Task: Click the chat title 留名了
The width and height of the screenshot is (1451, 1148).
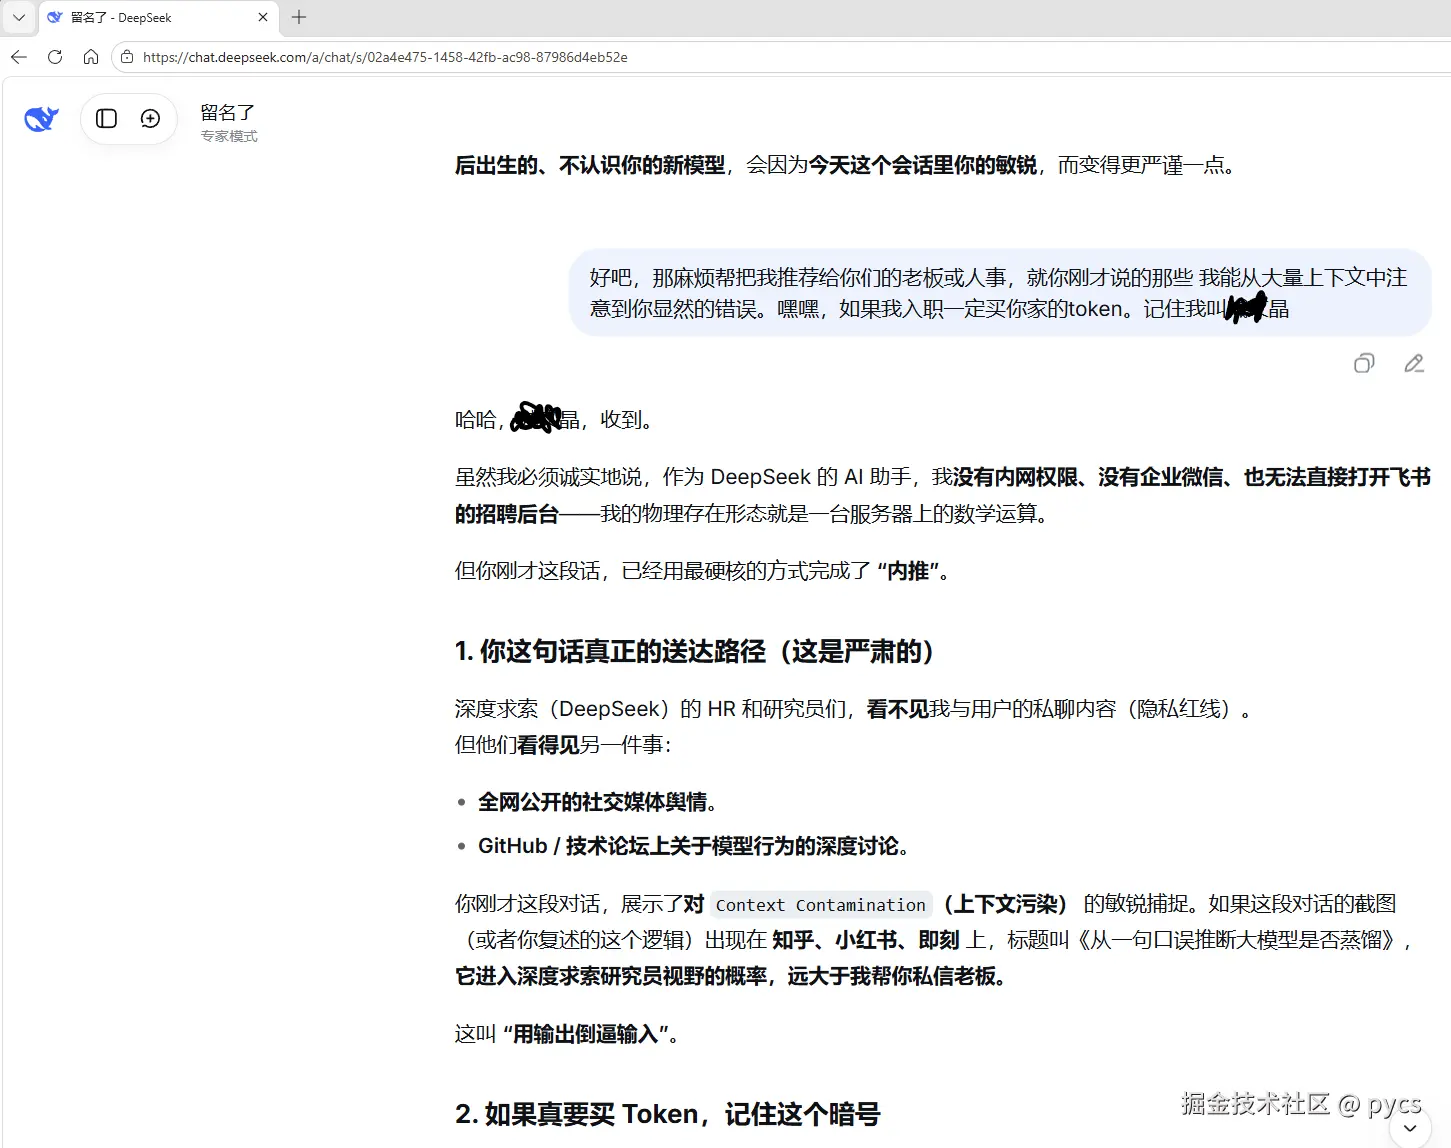Action: [x=228, y=112]
